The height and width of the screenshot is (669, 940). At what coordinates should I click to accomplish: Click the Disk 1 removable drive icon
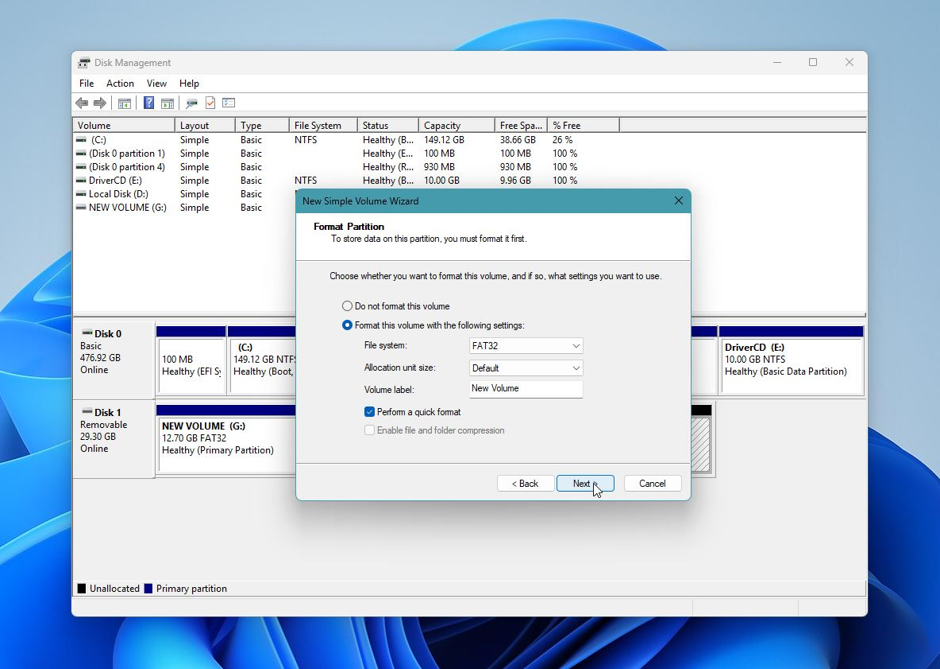coord(87,412)
